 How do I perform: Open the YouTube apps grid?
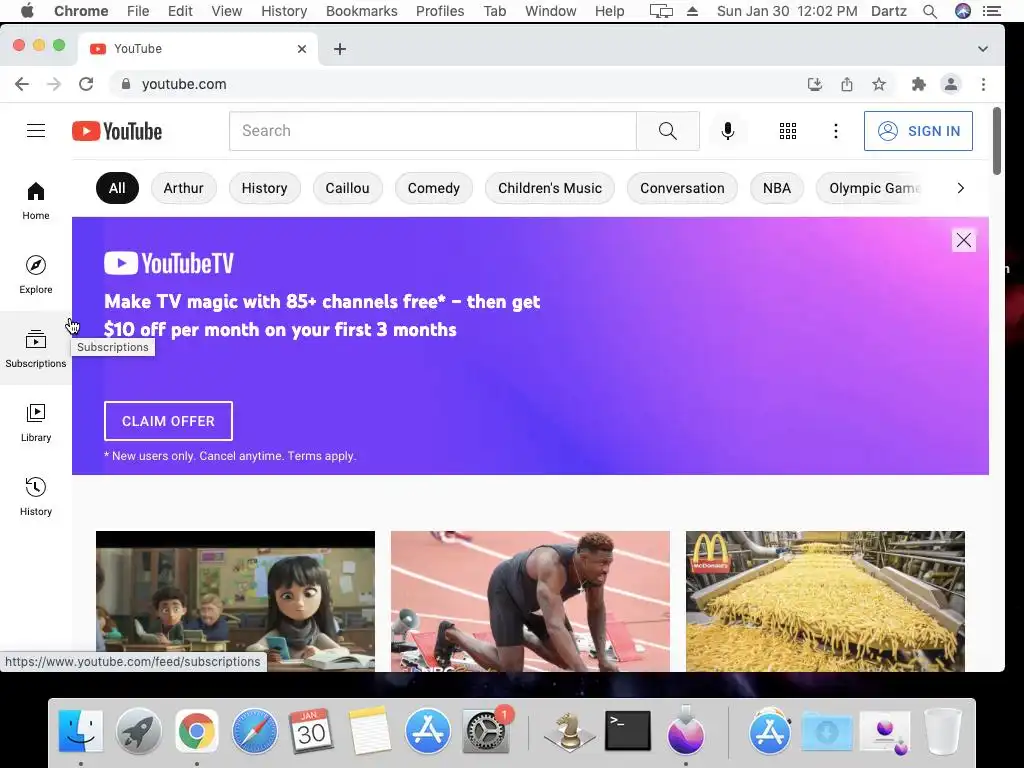(788, 131)
